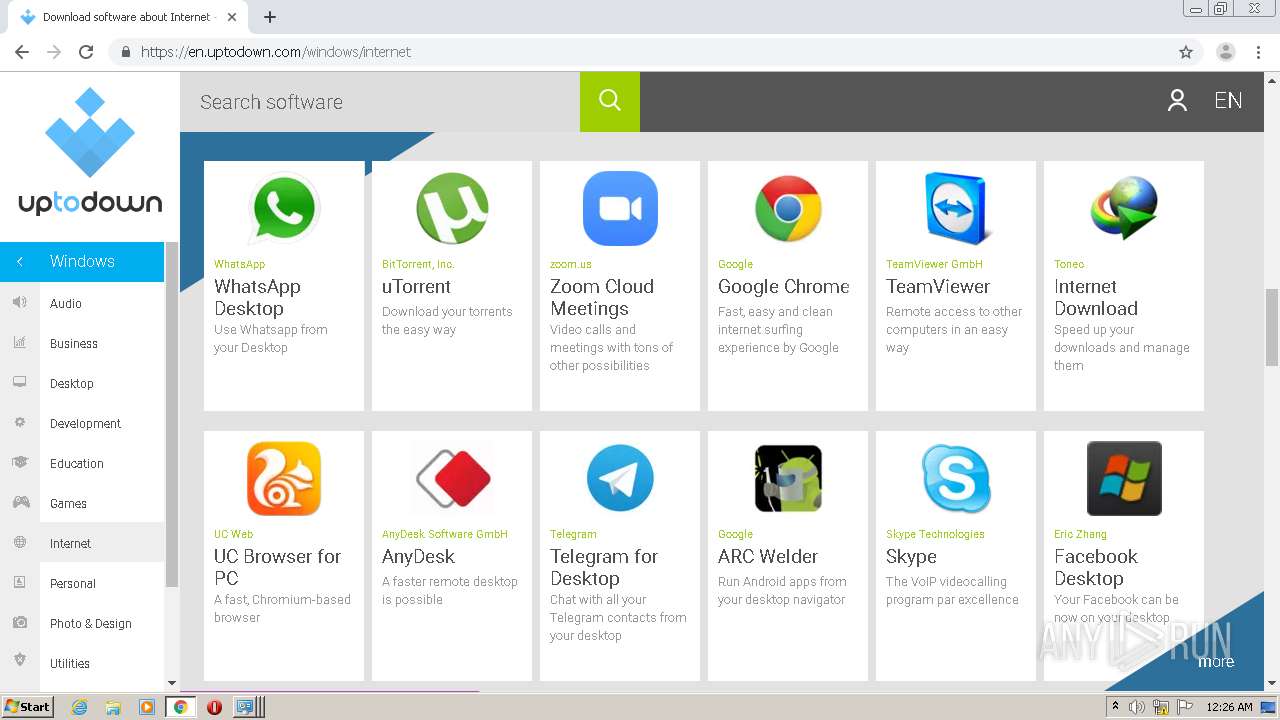
Task: Open the UC Browser app icon
Action: (x=284, y=478)
